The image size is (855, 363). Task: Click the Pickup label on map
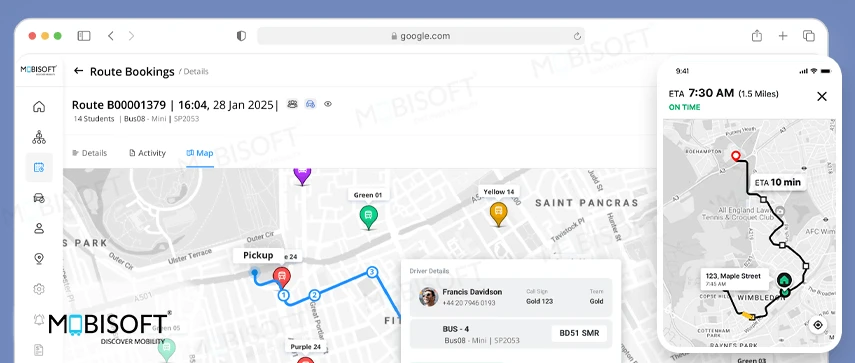pos(258,255)
